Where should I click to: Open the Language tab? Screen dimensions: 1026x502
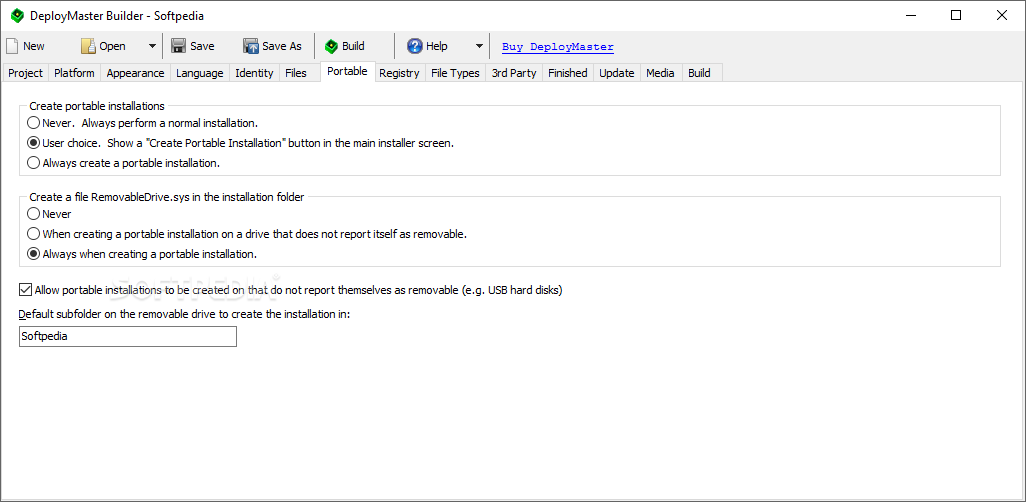tap(200, 73)
